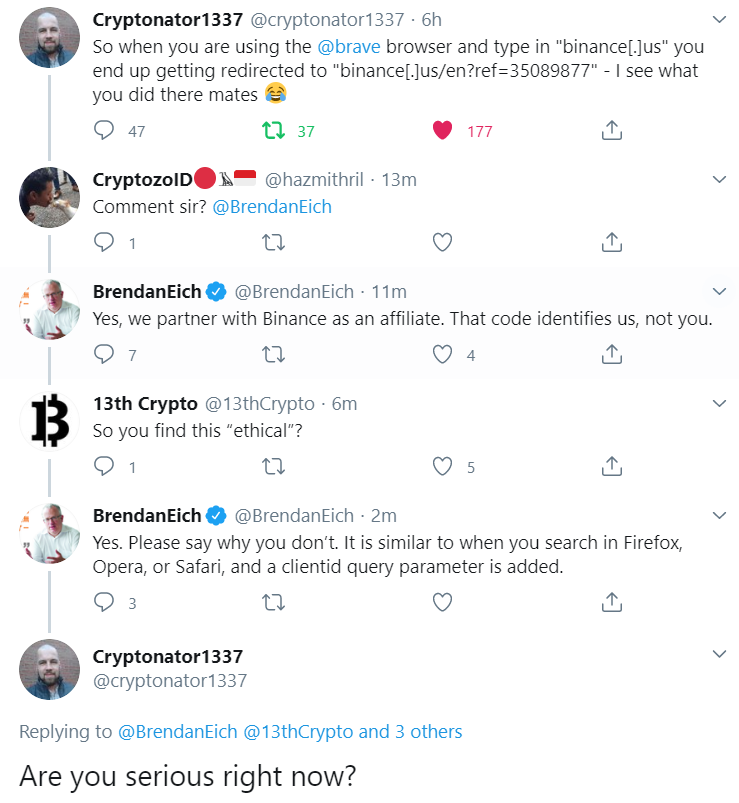Retweet 13th Crypto's tweet
Viewport: 739px width, 803px height.
(x=273, y=466)
